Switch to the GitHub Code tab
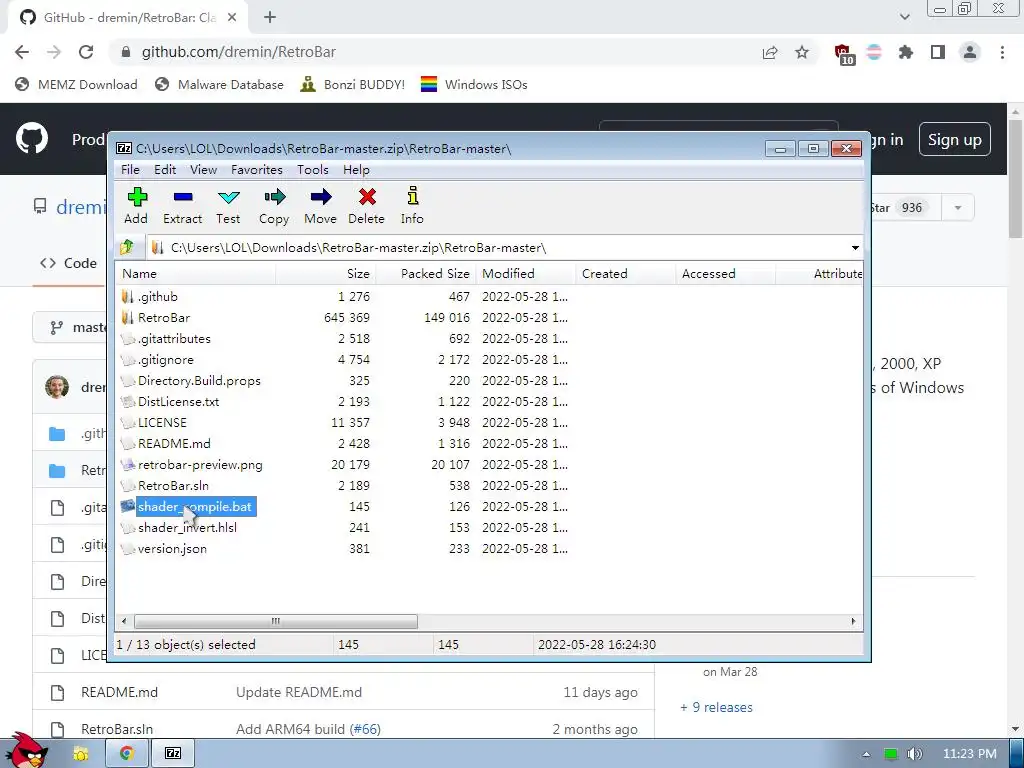The width and height of the screenshot is (1024, 768). click(69, 263)
